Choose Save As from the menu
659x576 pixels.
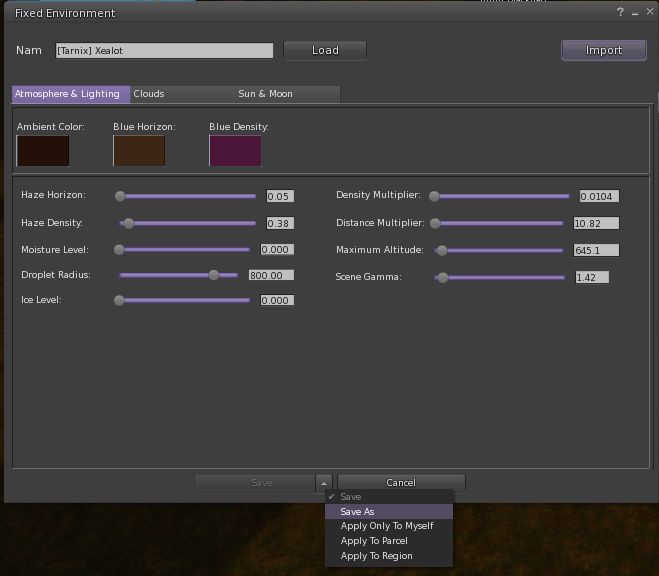(x=357, y=511)
